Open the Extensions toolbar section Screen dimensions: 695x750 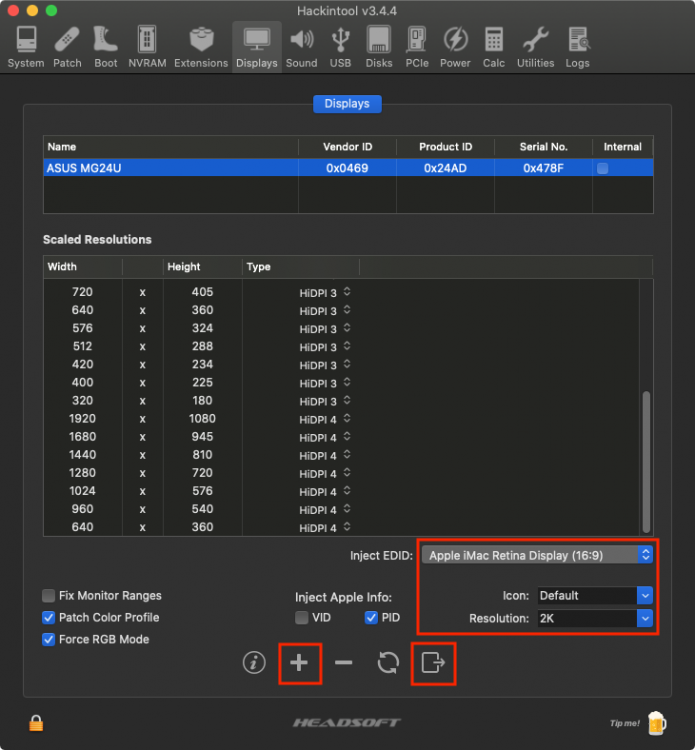coord(201,47)
